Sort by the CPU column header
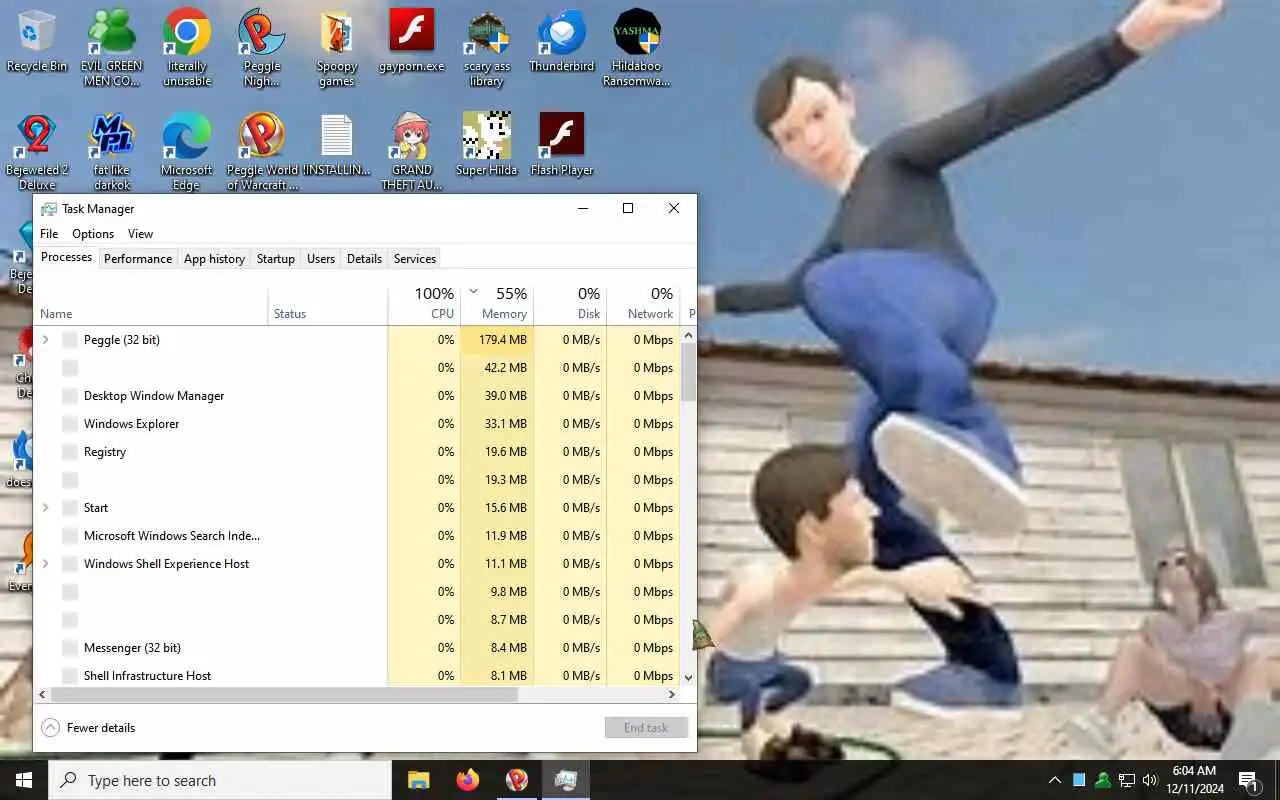This screenshot has width=1280, height=800. [424, 304]
